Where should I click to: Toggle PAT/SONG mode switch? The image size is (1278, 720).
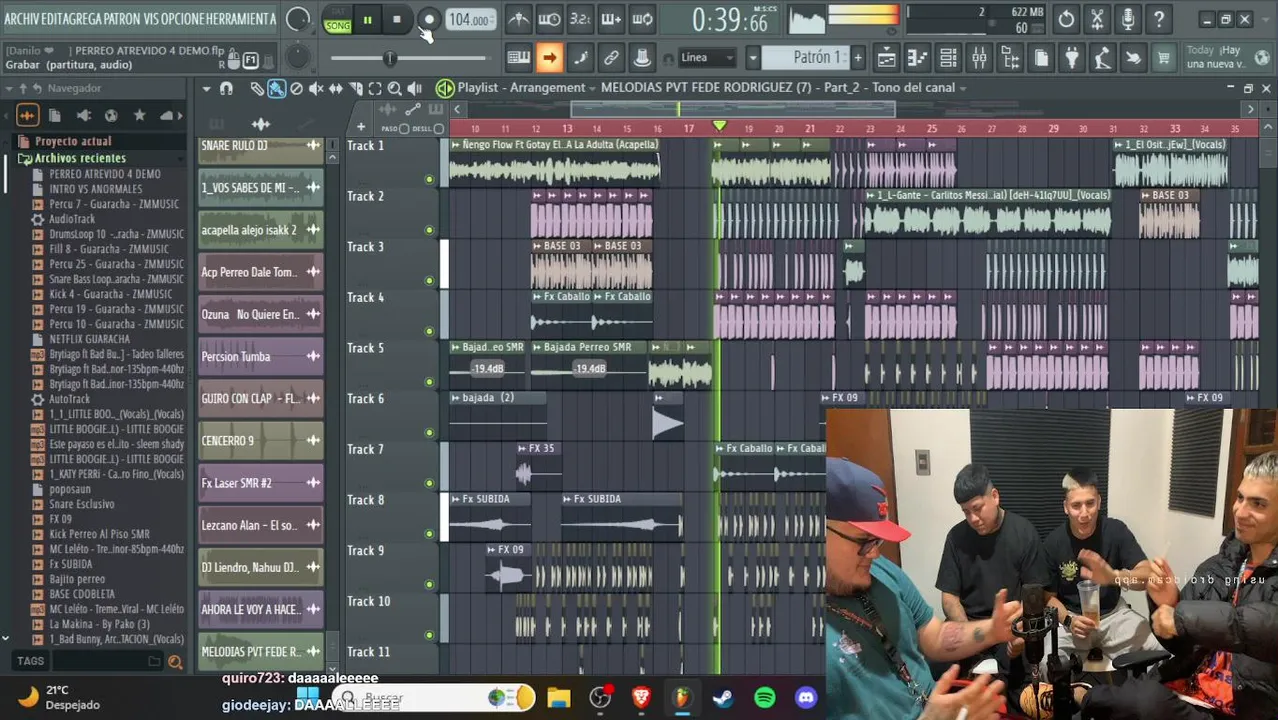338,20
